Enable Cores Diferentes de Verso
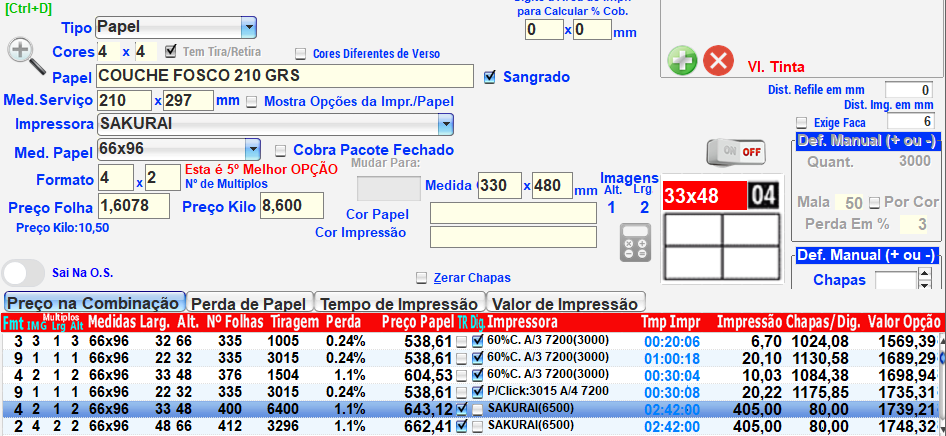Screen dimensions: 946x436 point(300,54)
